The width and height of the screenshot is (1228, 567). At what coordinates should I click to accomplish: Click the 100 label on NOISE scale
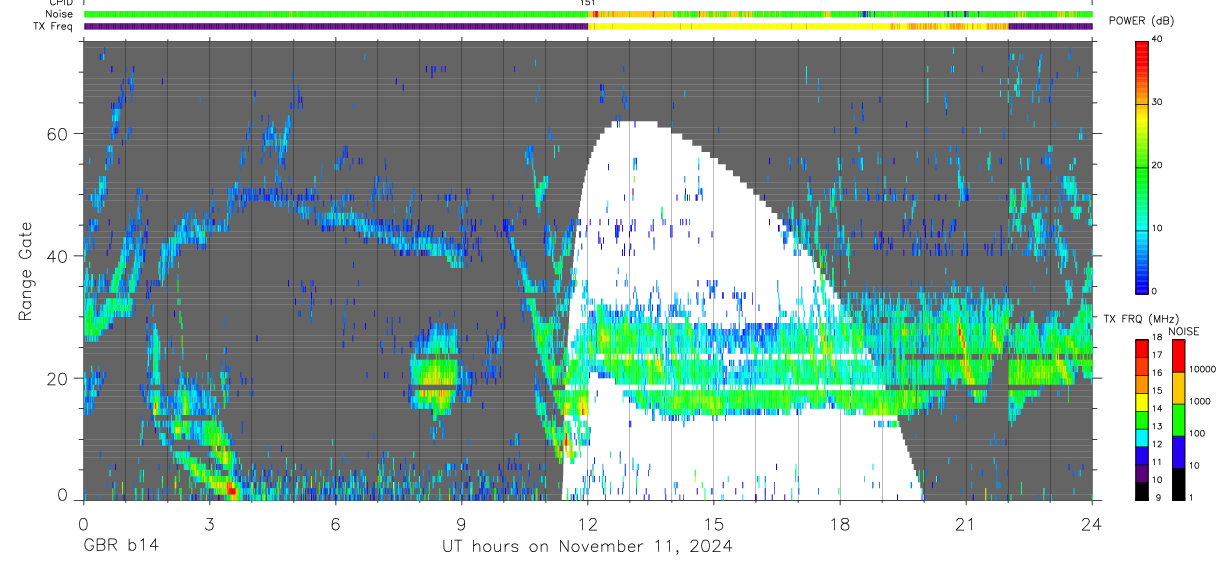pos(1196,433)
